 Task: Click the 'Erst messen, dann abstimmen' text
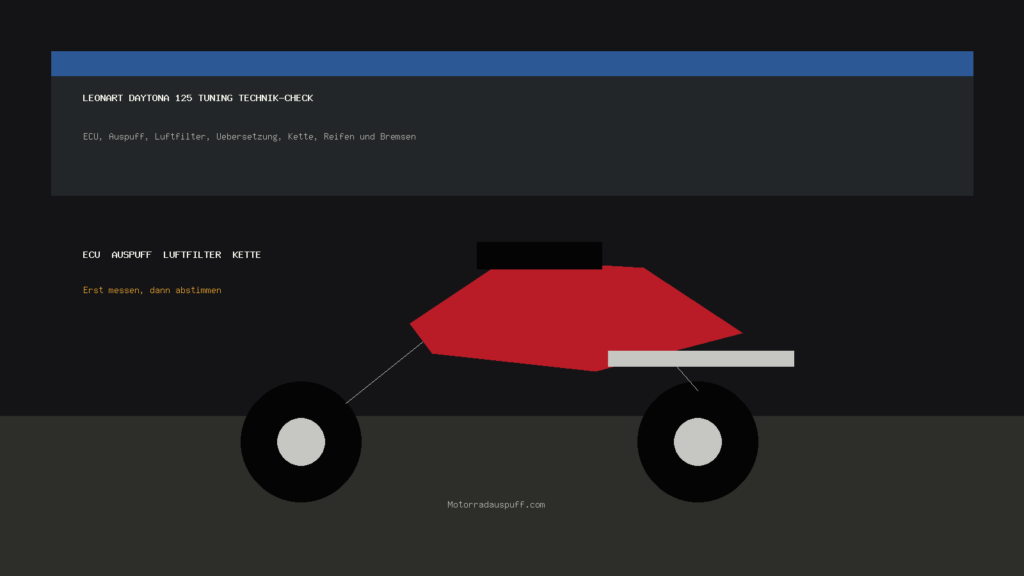pyautogui.click(x=152, y=290)
